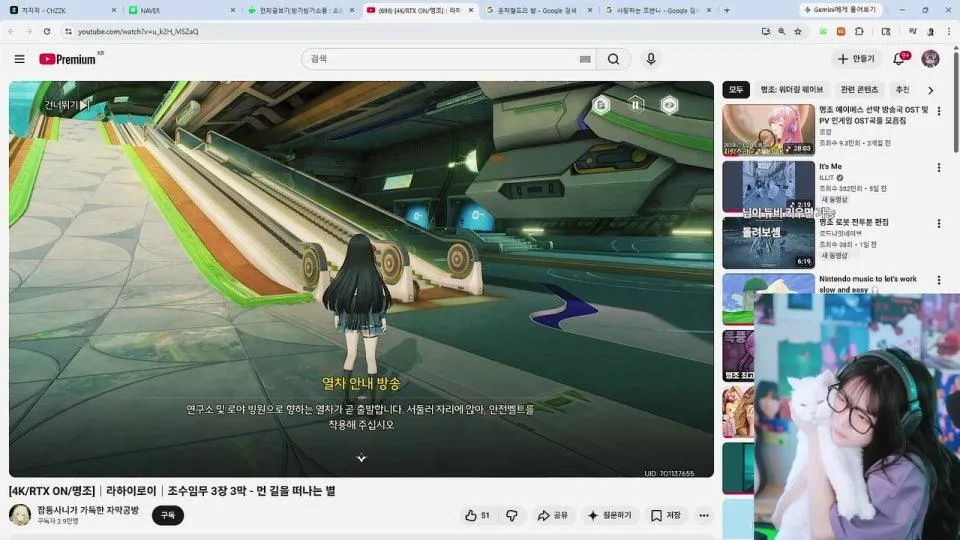Image resolution: width=960 pixels, height=540 pixels.
Task: Share the video via 공유
Action: click(552, 516)
